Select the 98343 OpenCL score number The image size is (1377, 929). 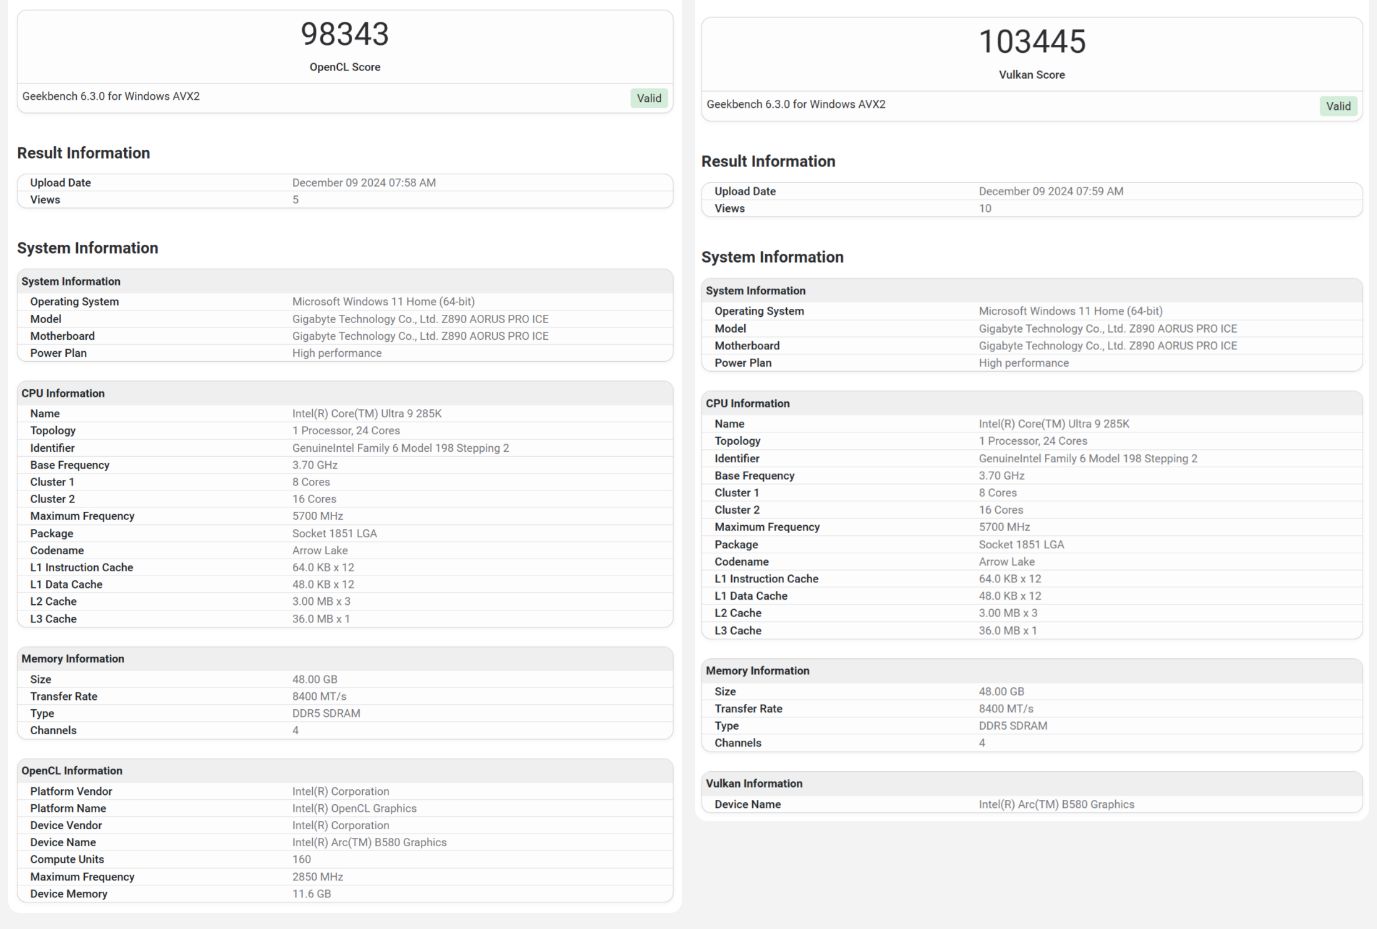(345, 35)
